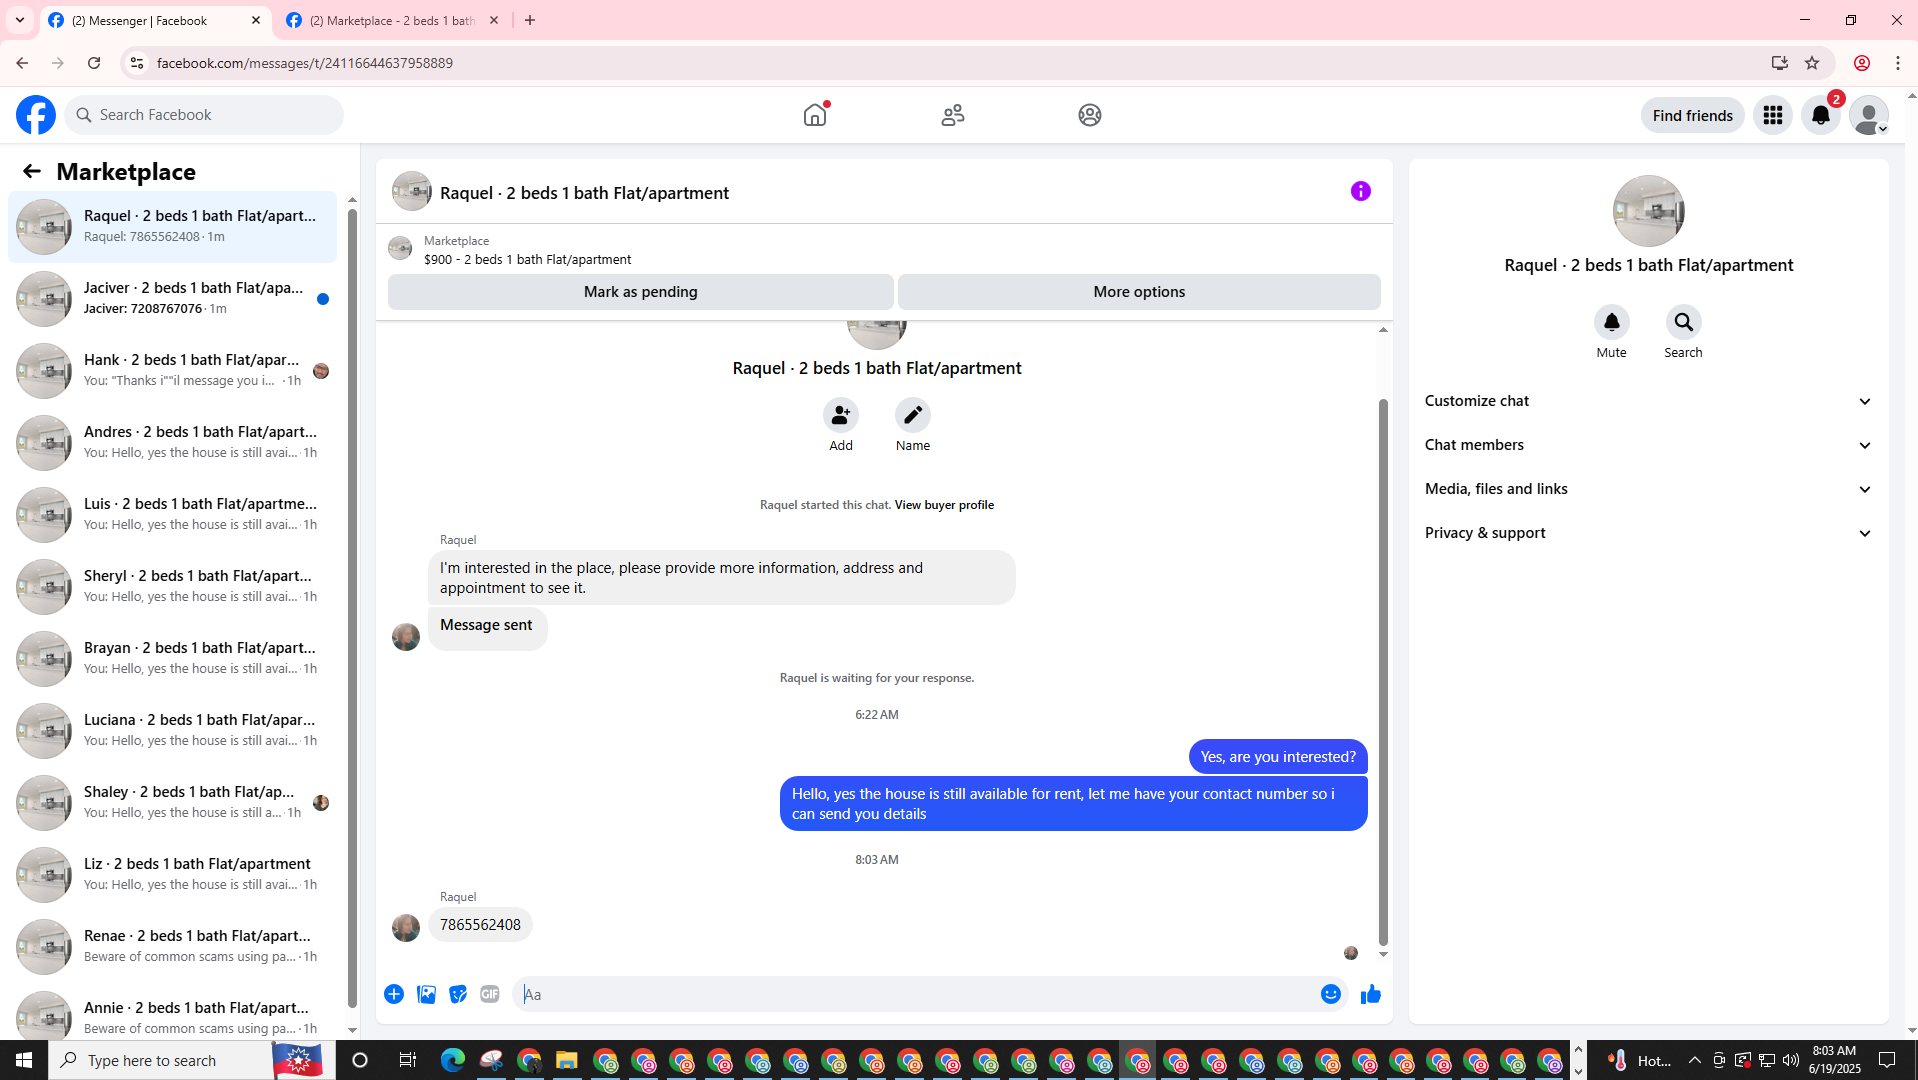Mark the listing as pending
1918x1080 pixels.
point(641,292)
